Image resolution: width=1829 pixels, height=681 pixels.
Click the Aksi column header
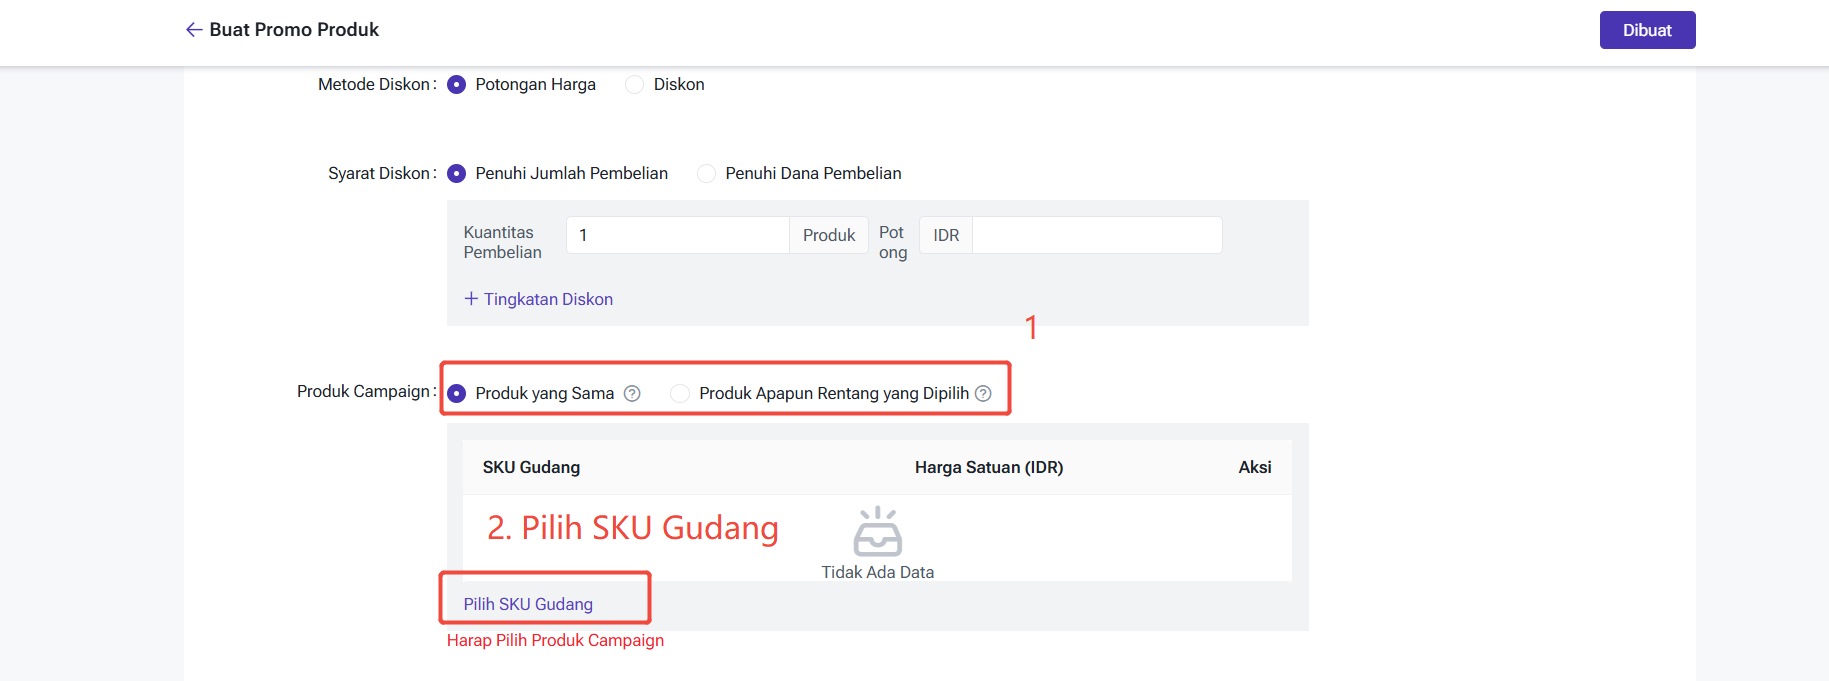click(1254, 467)
